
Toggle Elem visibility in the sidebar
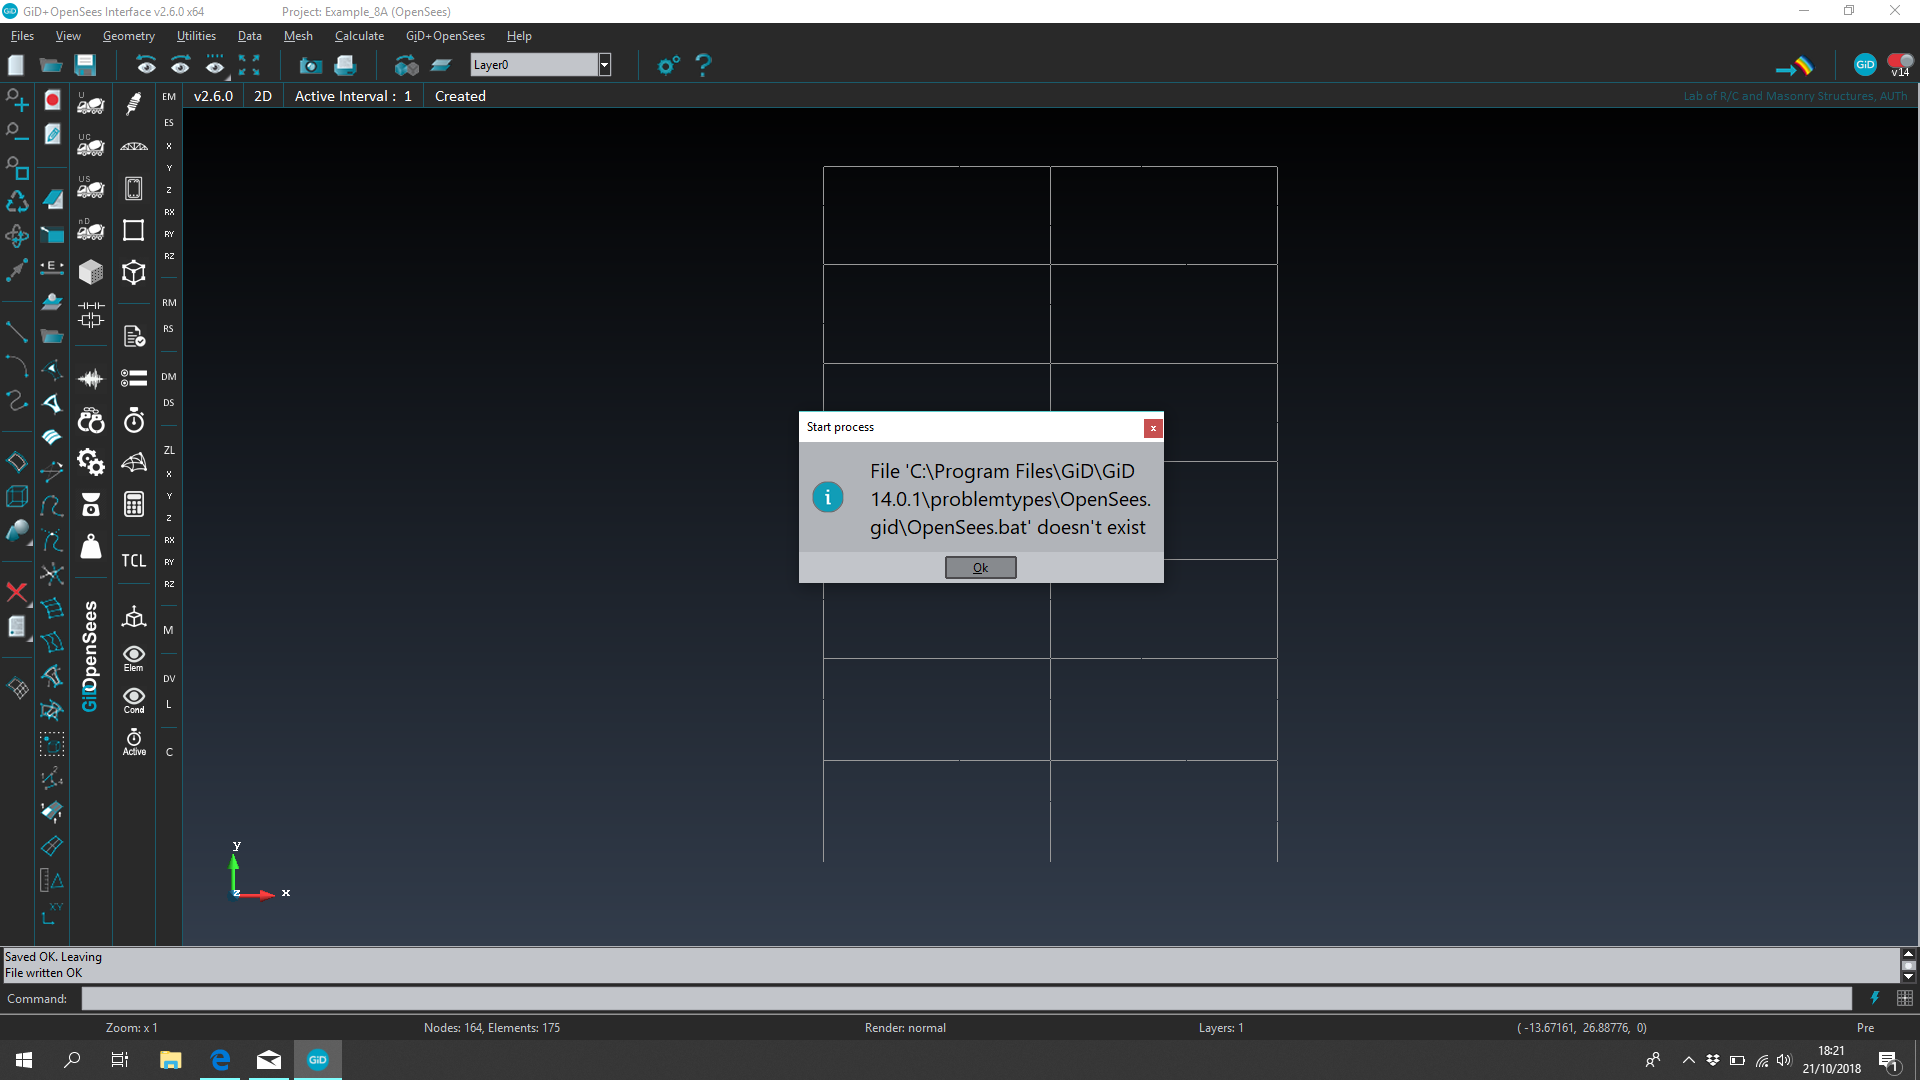(133, 655)
